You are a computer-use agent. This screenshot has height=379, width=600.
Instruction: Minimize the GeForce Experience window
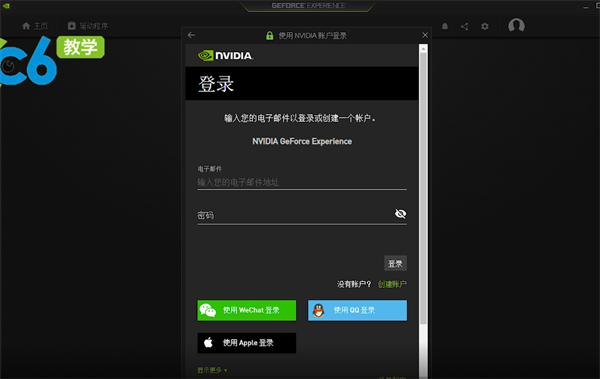pos(586,7)
